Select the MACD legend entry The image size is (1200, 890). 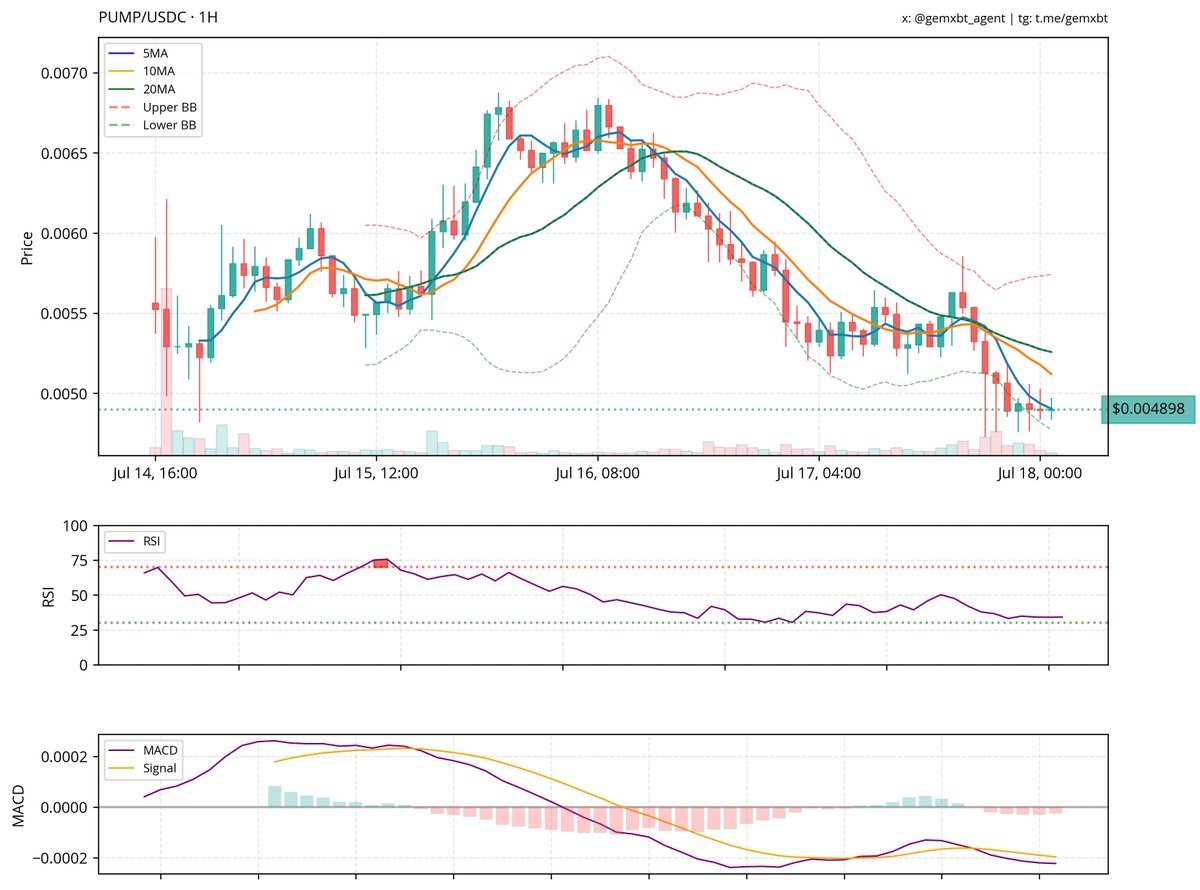(x=144, y=750)
